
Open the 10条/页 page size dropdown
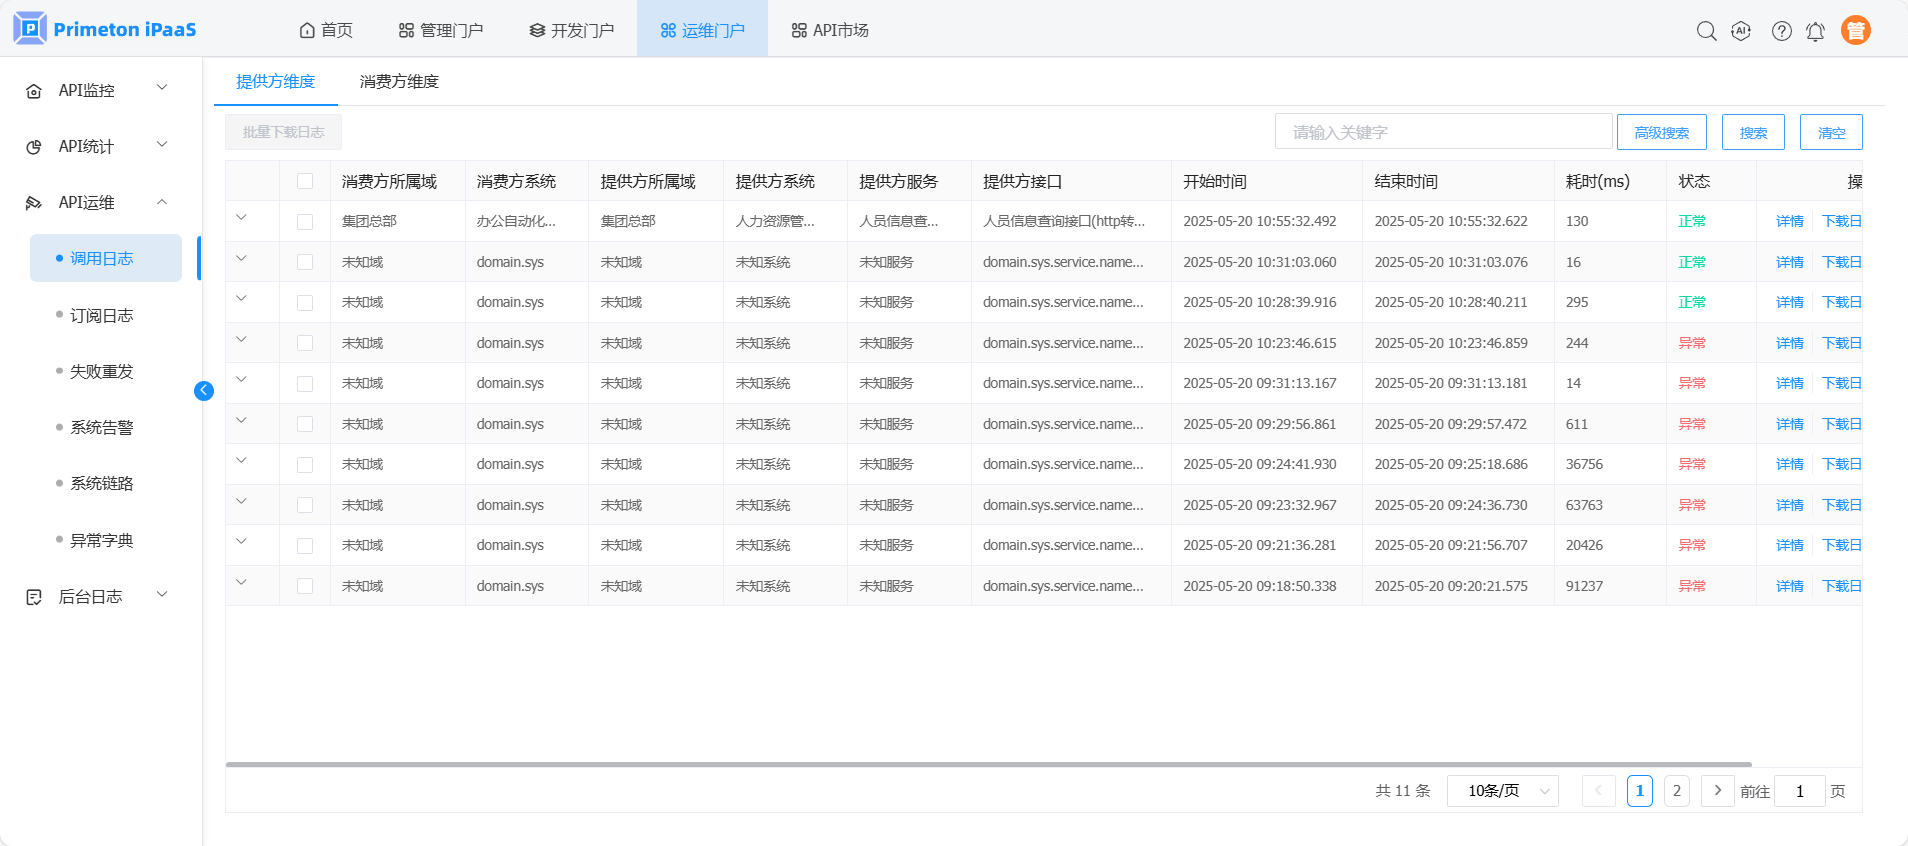[x=1502, y=791]
